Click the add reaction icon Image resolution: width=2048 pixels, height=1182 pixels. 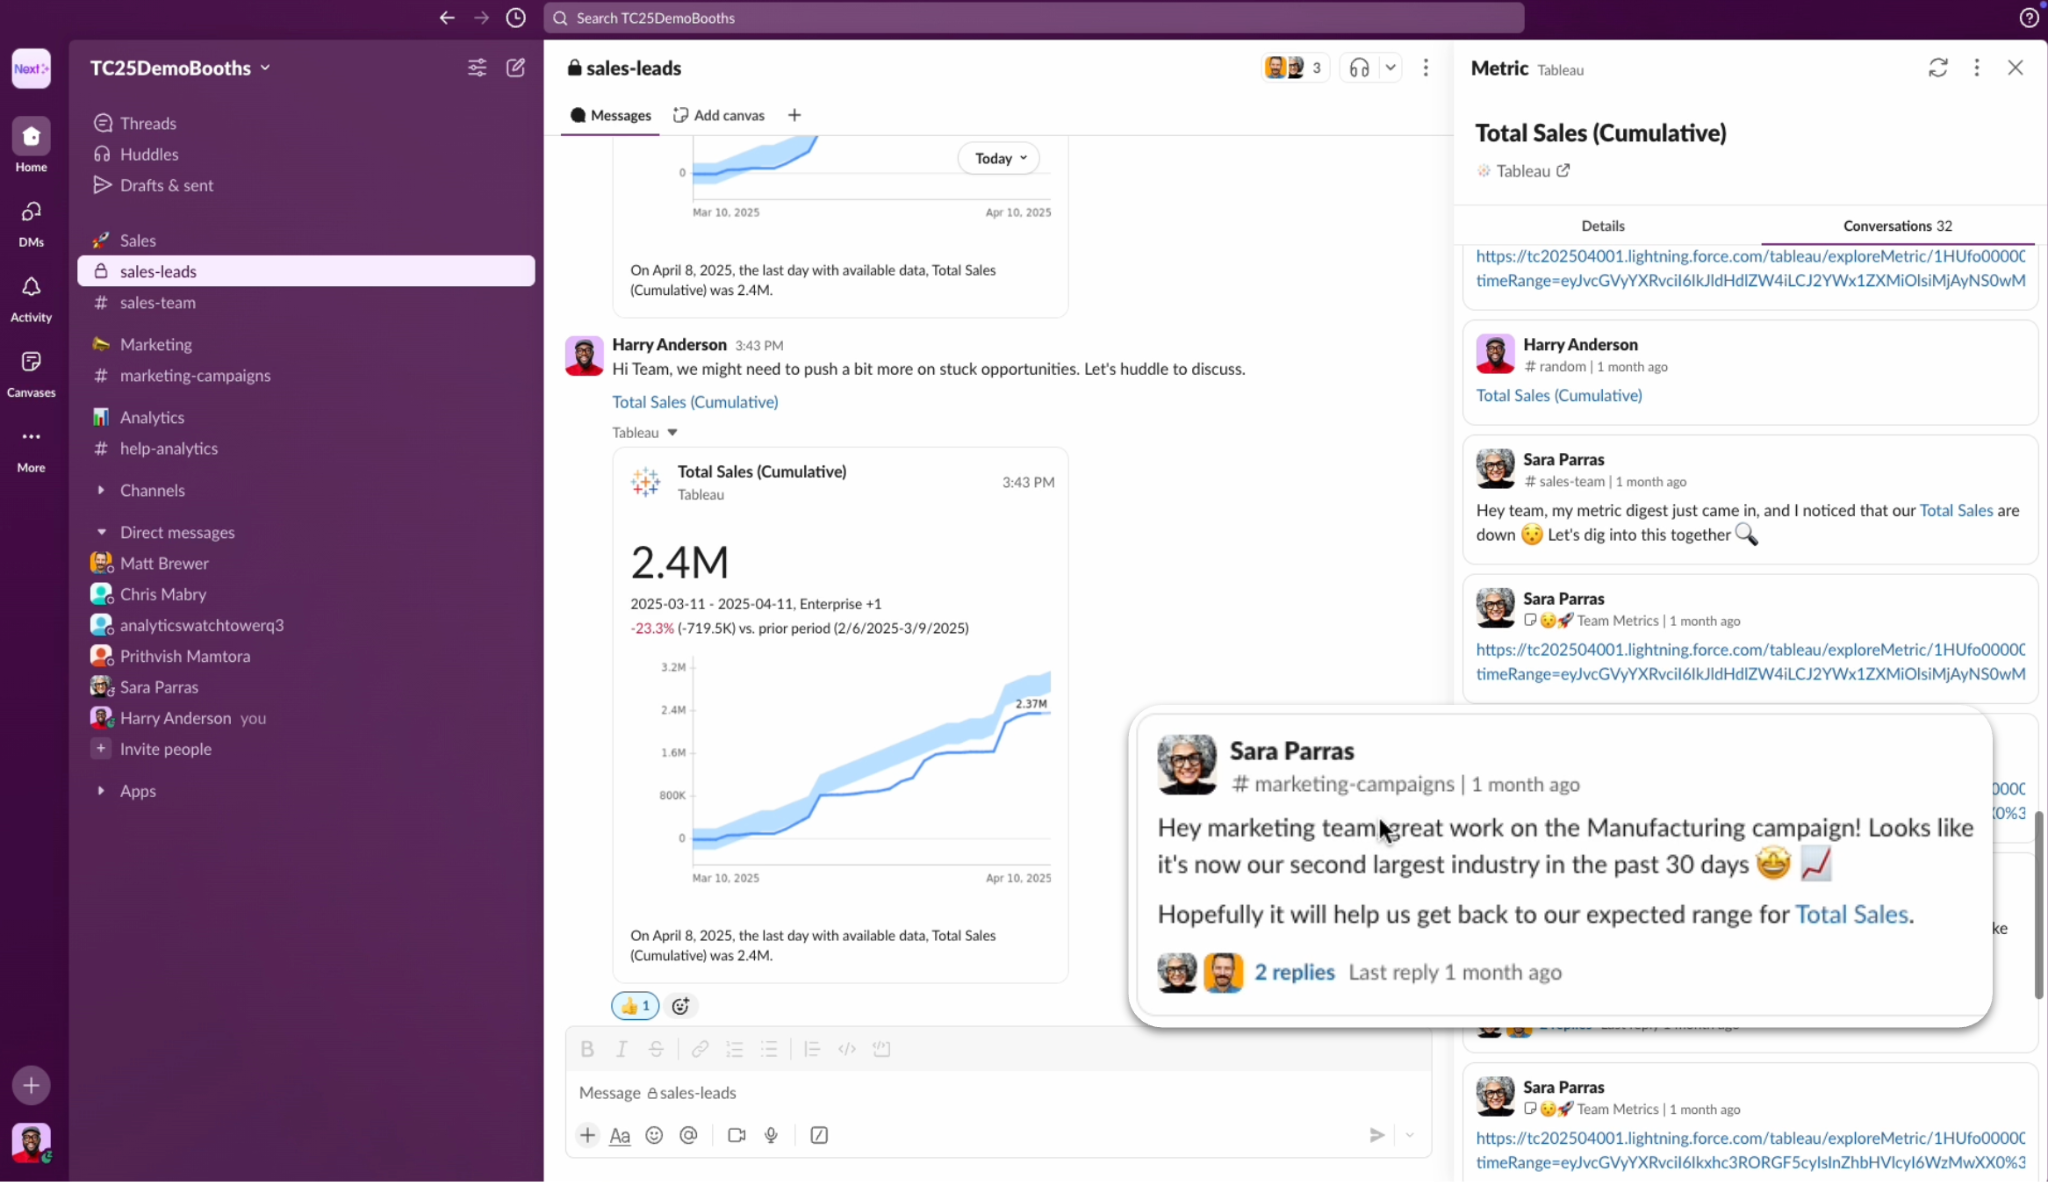680,1006
